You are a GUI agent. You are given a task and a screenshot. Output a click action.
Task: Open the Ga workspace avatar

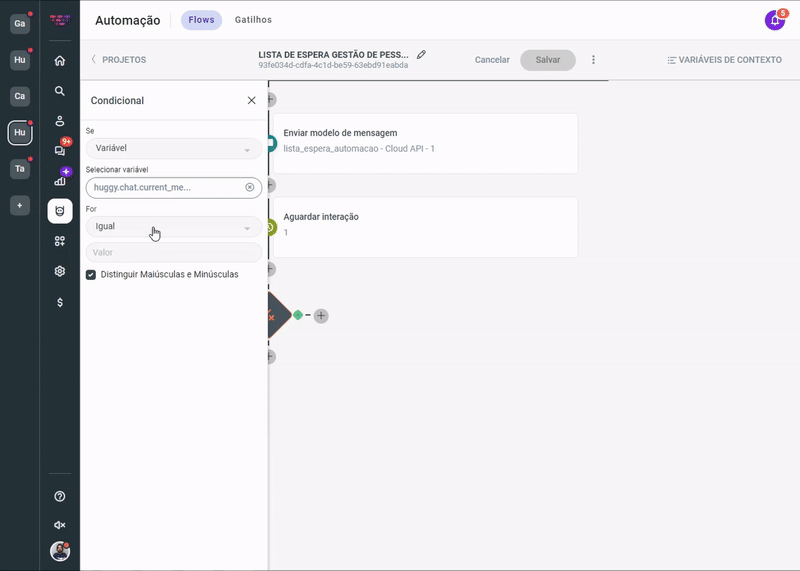[x=20, y=23]
